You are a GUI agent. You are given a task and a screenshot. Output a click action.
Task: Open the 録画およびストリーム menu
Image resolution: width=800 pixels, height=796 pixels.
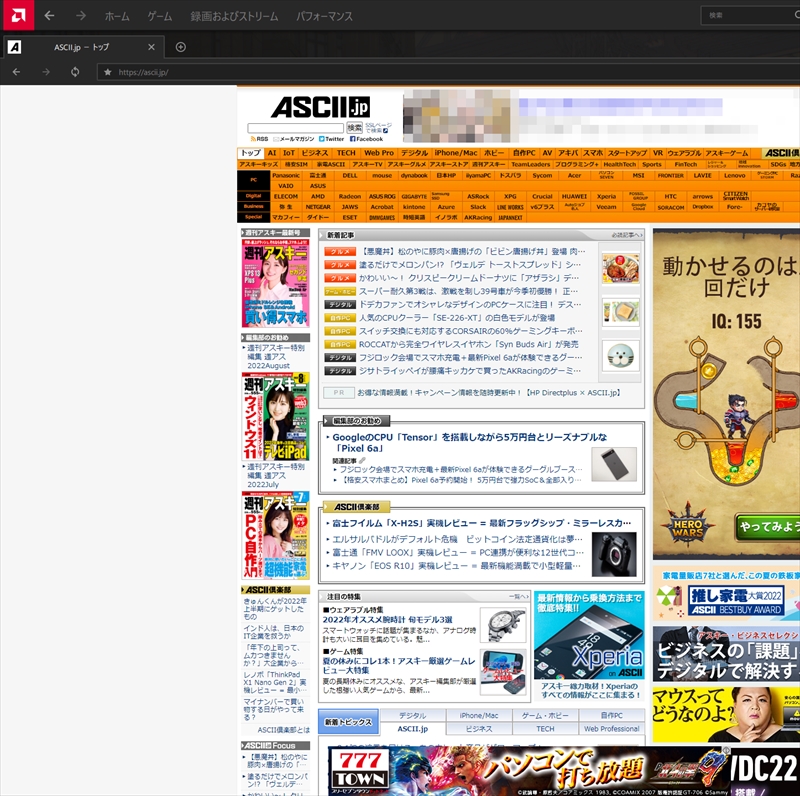coord(234,16)
